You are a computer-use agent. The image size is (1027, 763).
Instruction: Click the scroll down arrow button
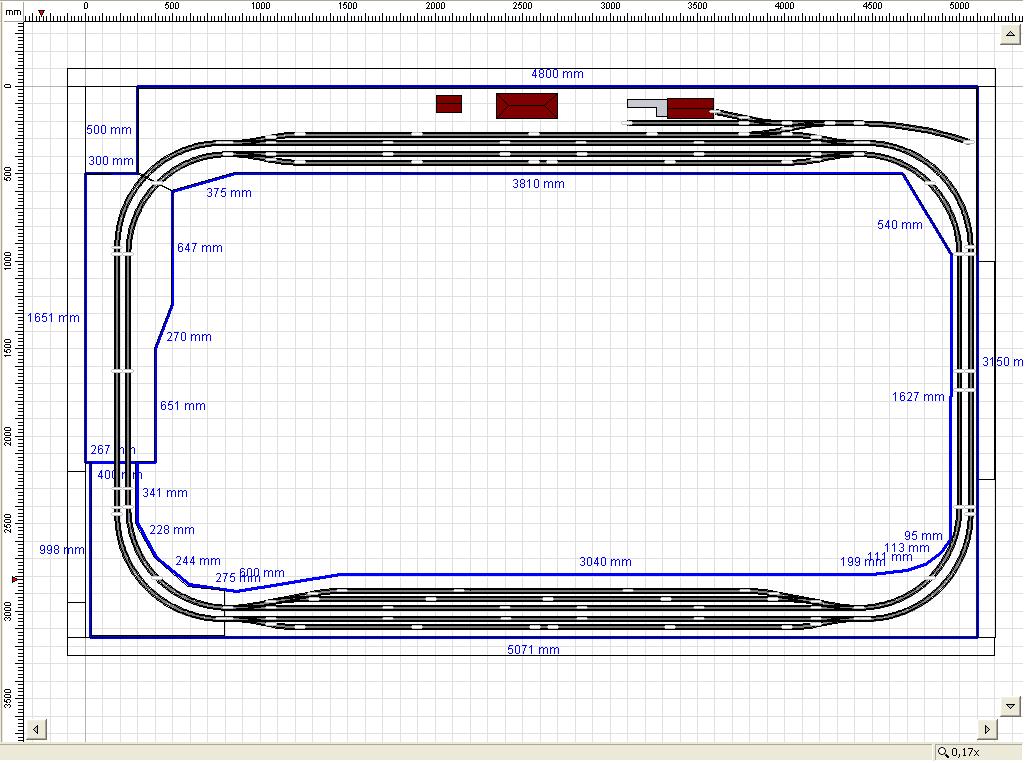[1011, 706]
